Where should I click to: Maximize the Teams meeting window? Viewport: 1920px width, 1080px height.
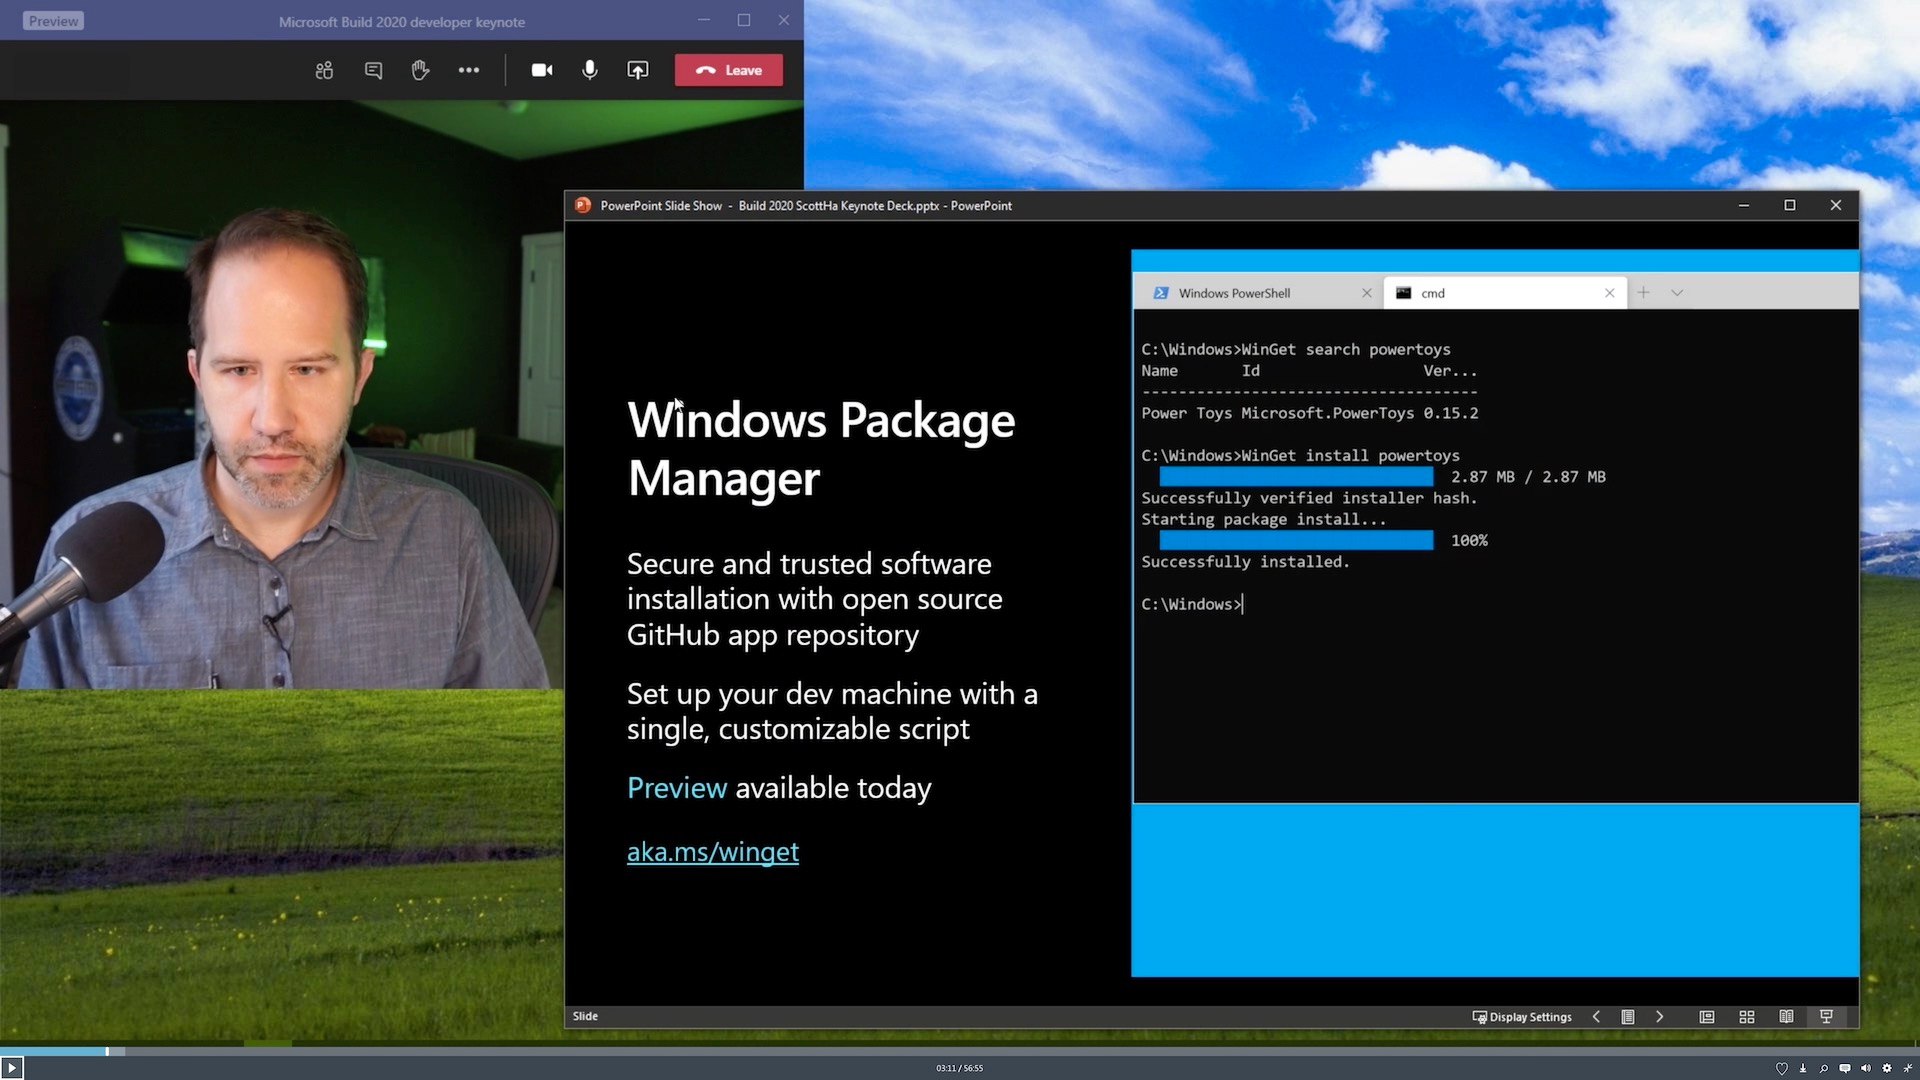[744, 20]
